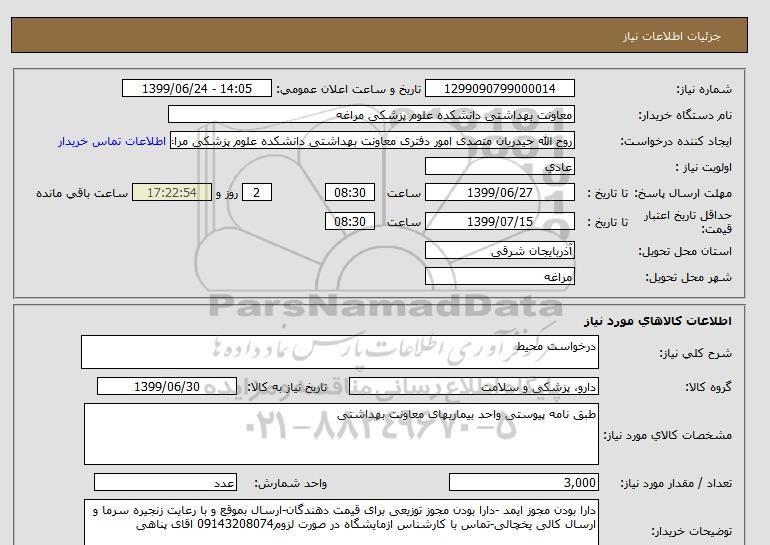
Task: Select the label استان محل تحویل
Action: point(685,251)
